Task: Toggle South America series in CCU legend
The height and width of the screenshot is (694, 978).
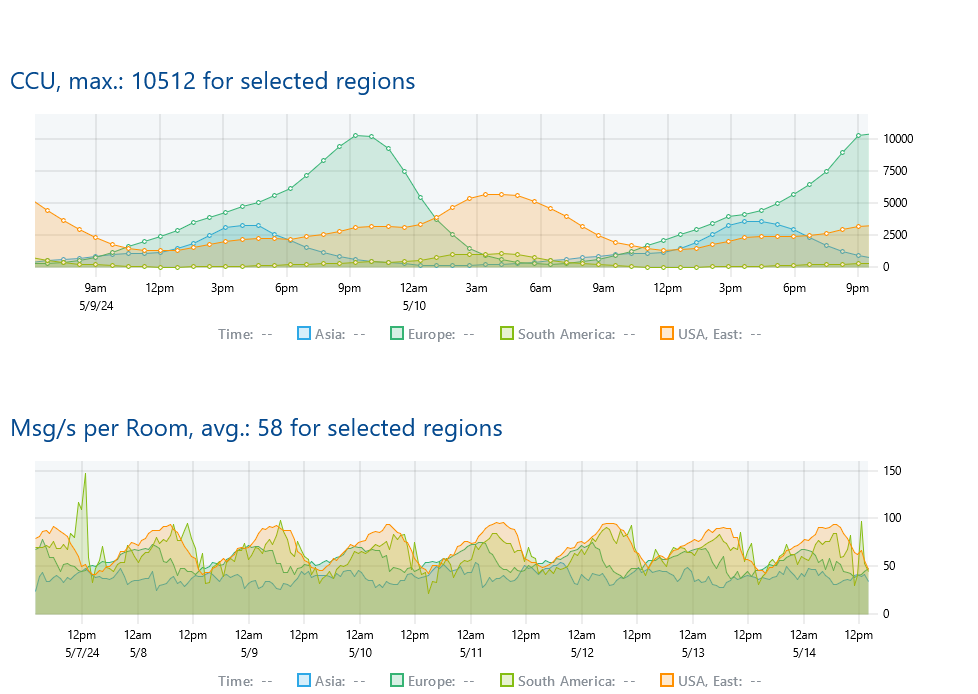Action: (x=506, y=334)
